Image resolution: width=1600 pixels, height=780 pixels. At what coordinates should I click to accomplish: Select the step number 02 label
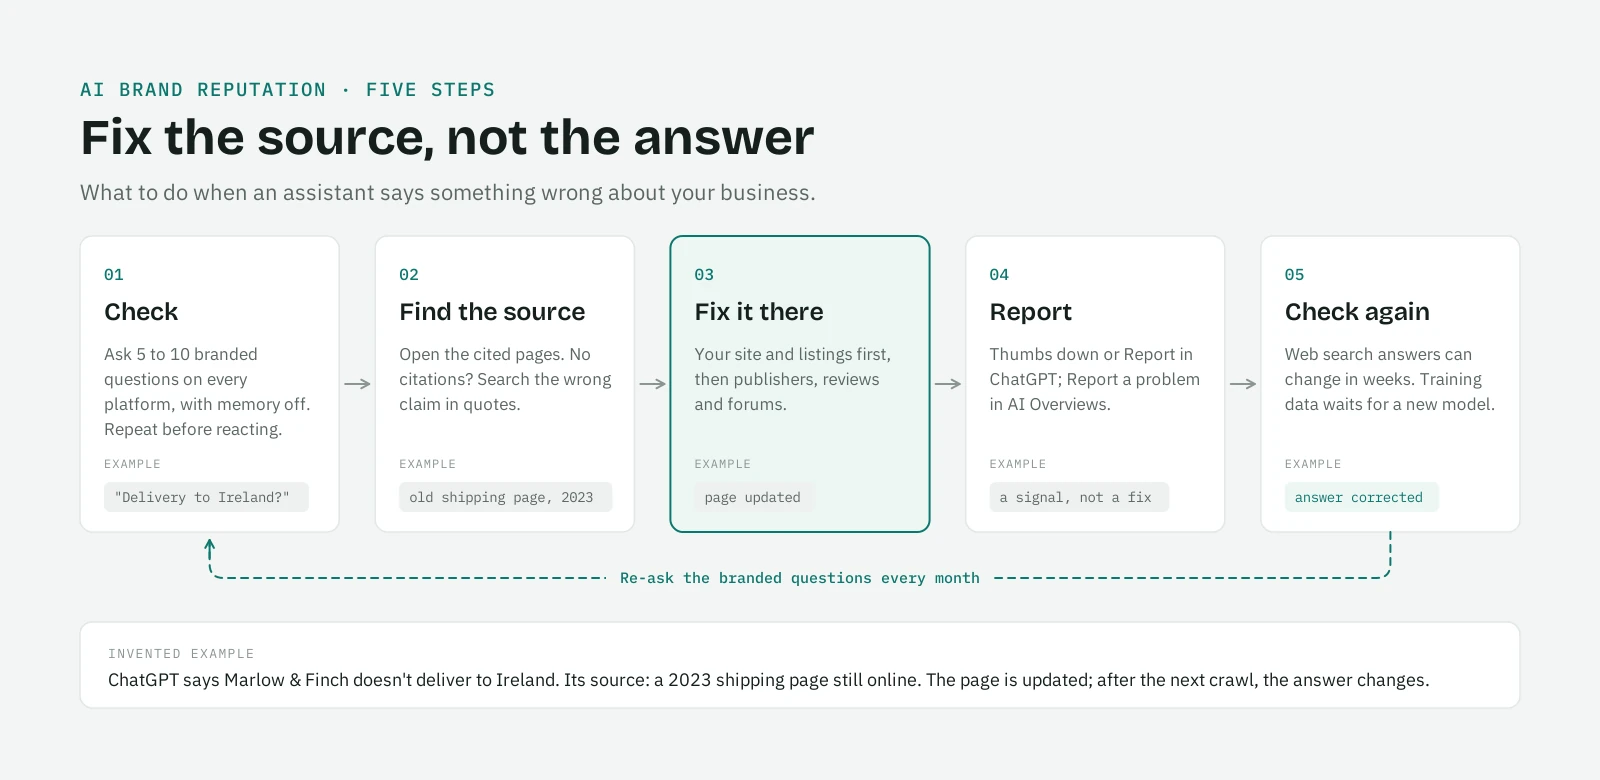(409, 274)
